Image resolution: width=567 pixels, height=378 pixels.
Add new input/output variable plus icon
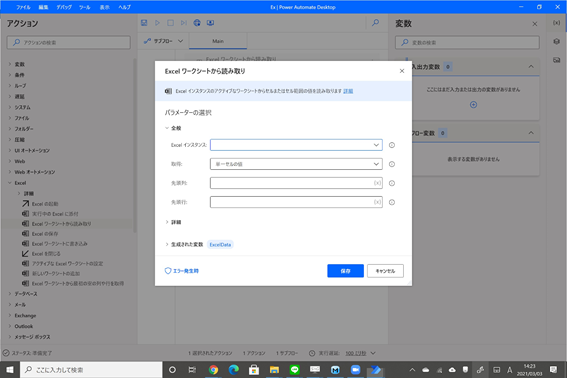pos(473,105)
